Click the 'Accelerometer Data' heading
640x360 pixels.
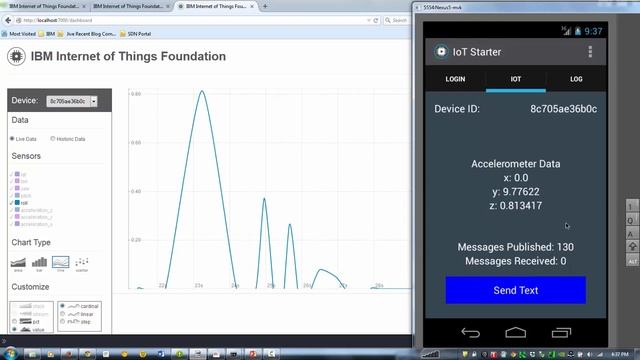coord(516,164)
